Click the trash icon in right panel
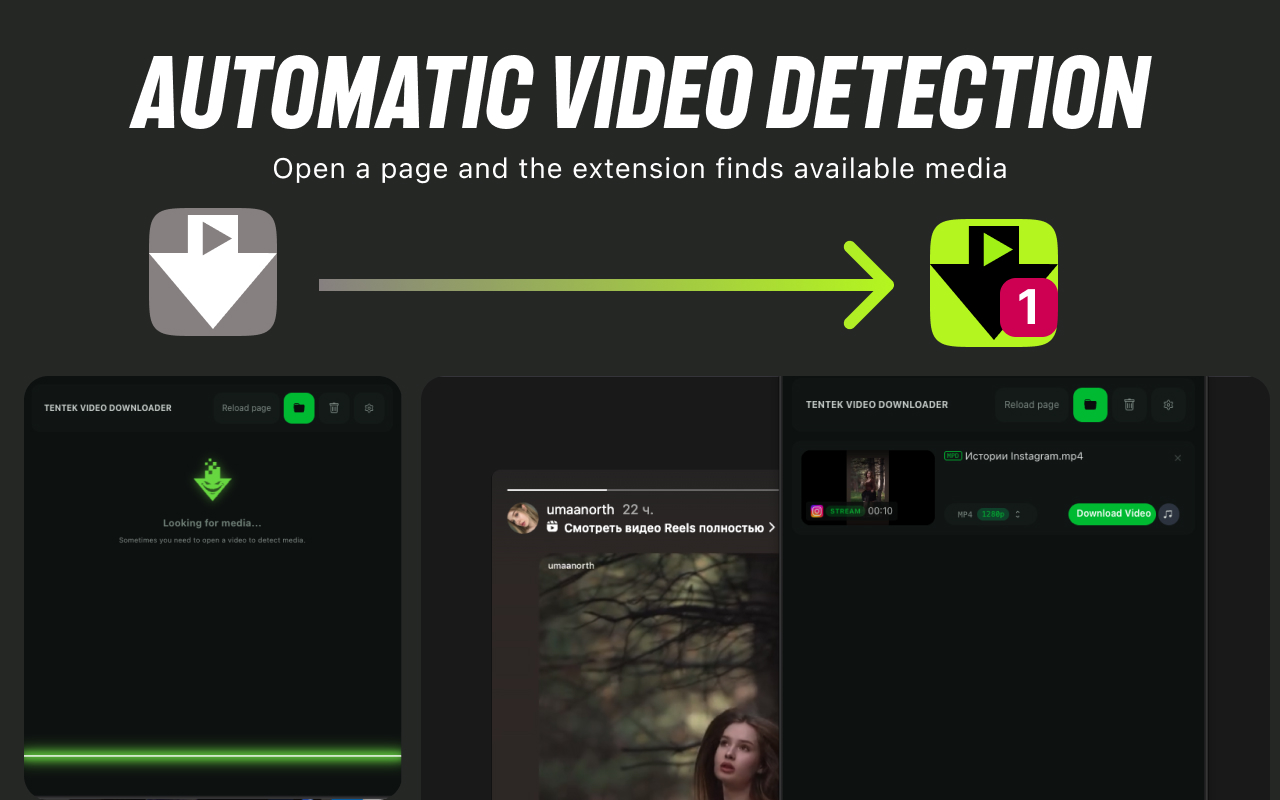1280x800 pixels. (1129, 405)
